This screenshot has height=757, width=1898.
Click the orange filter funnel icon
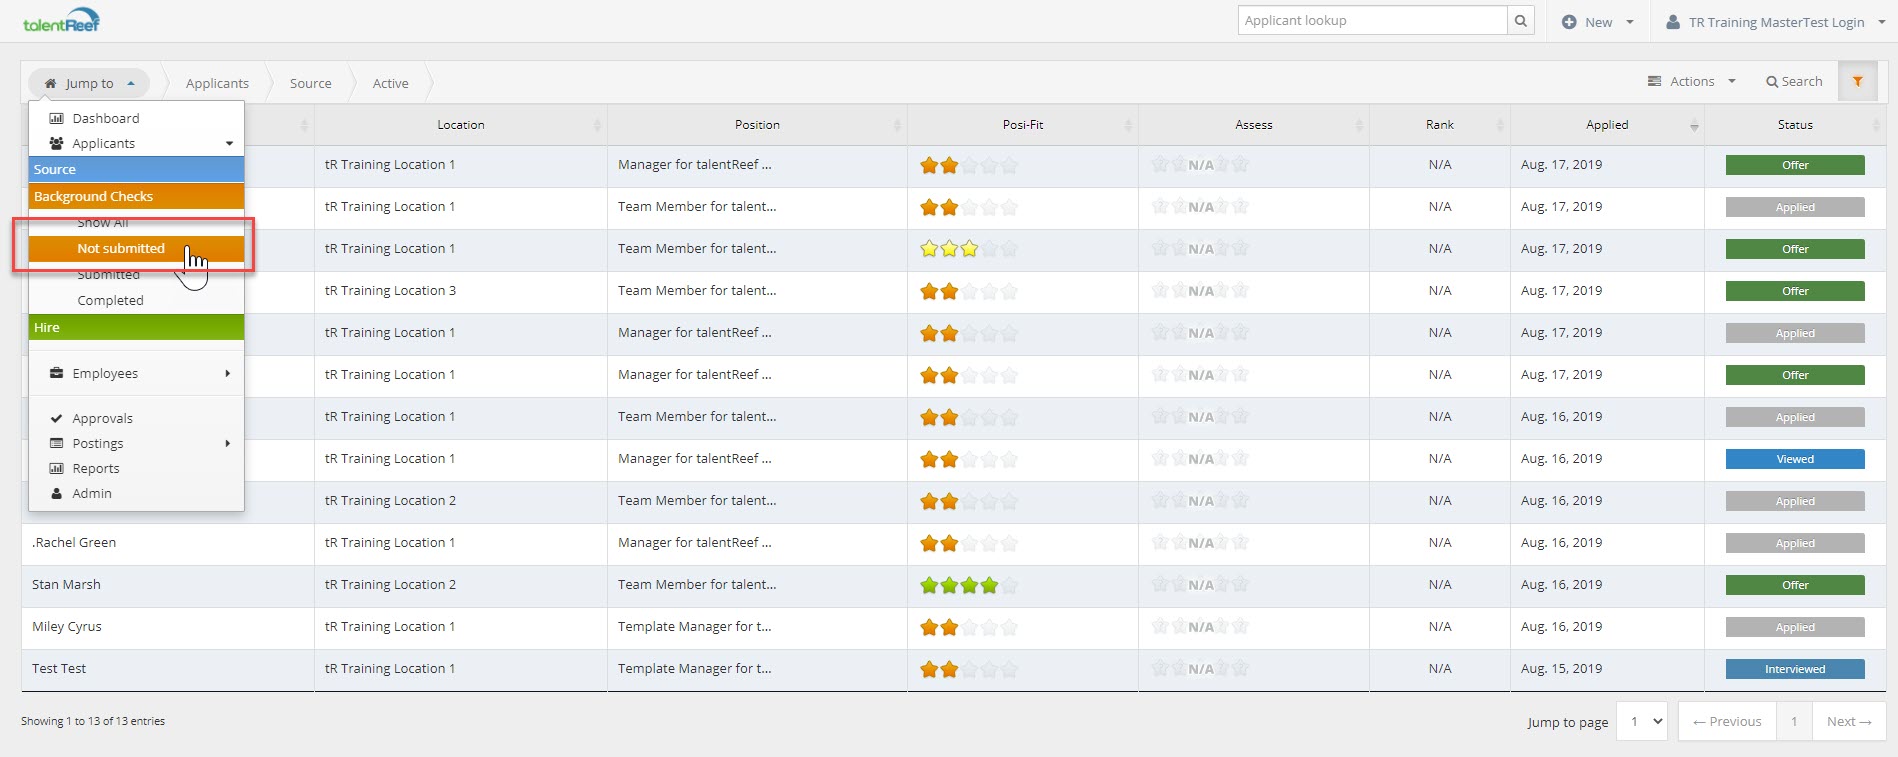tap(1857, 82)
